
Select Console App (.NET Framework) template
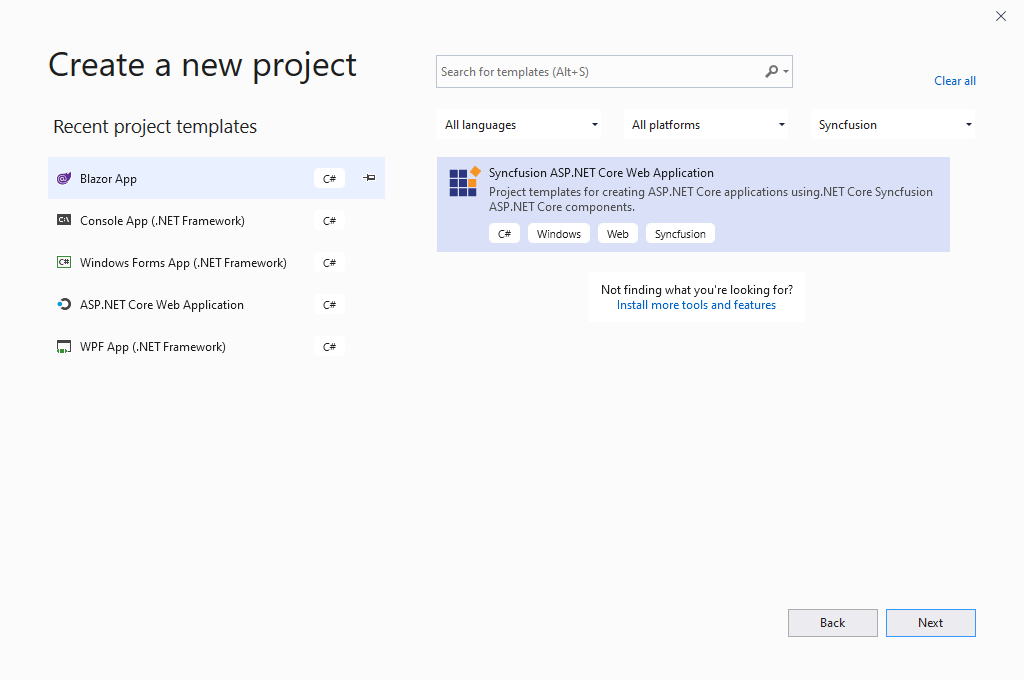pos(216,220)
